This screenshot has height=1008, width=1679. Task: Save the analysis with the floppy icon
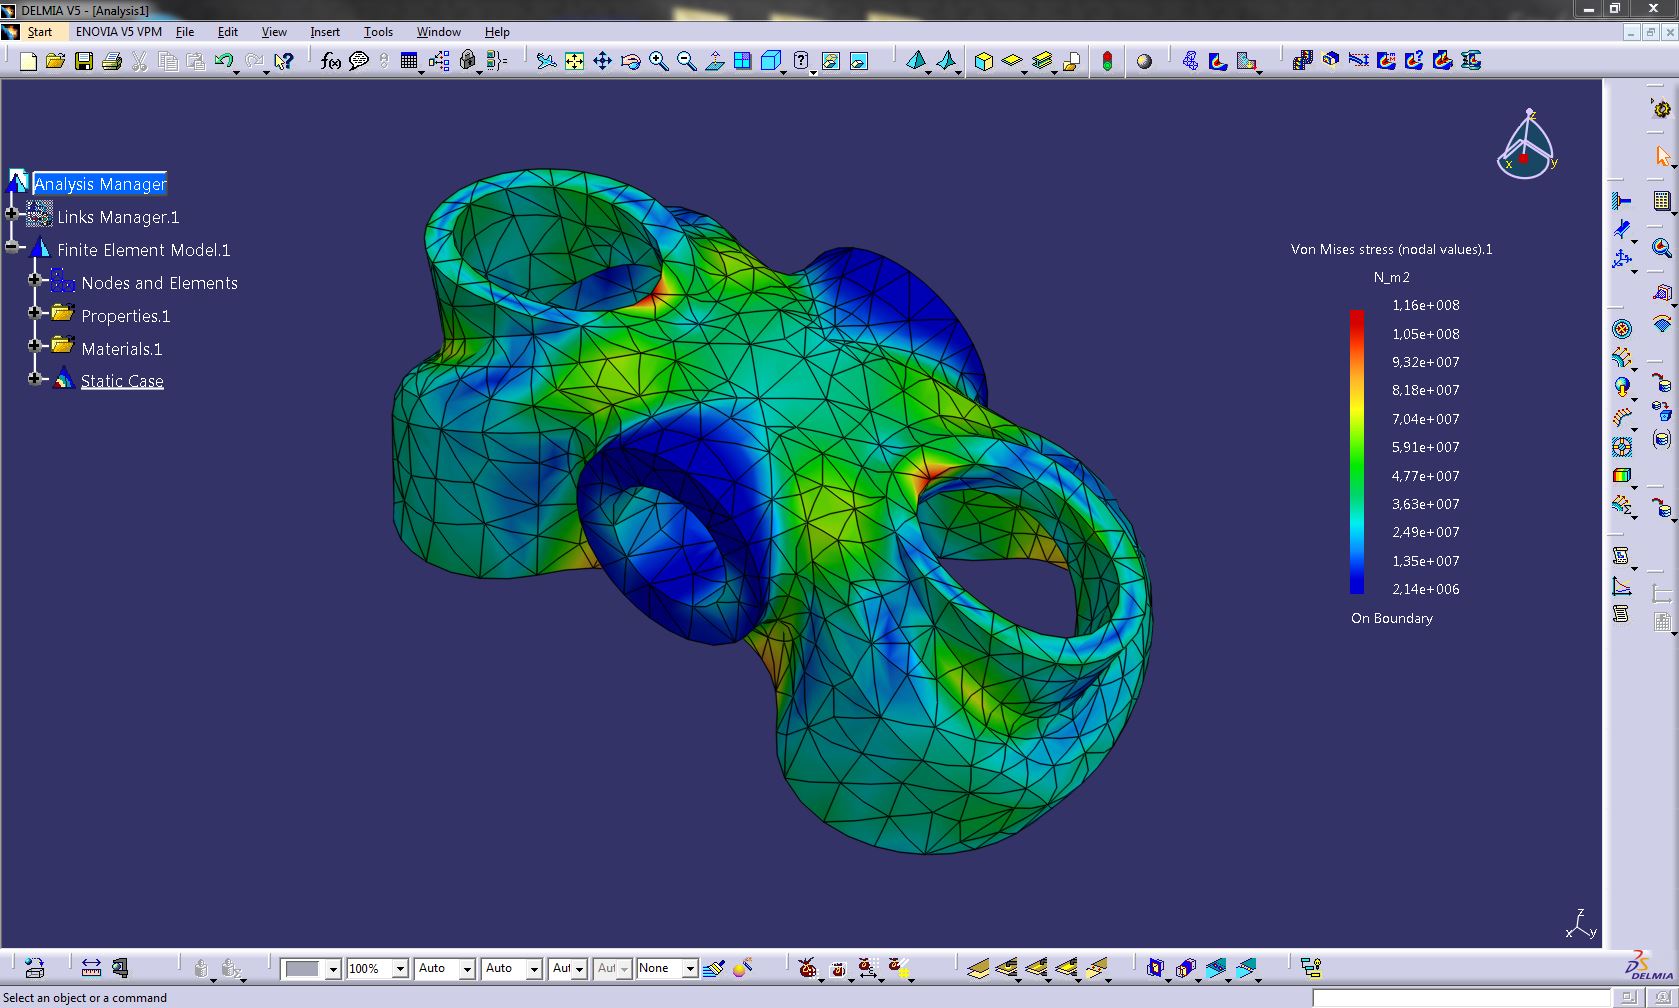[84, 62]
